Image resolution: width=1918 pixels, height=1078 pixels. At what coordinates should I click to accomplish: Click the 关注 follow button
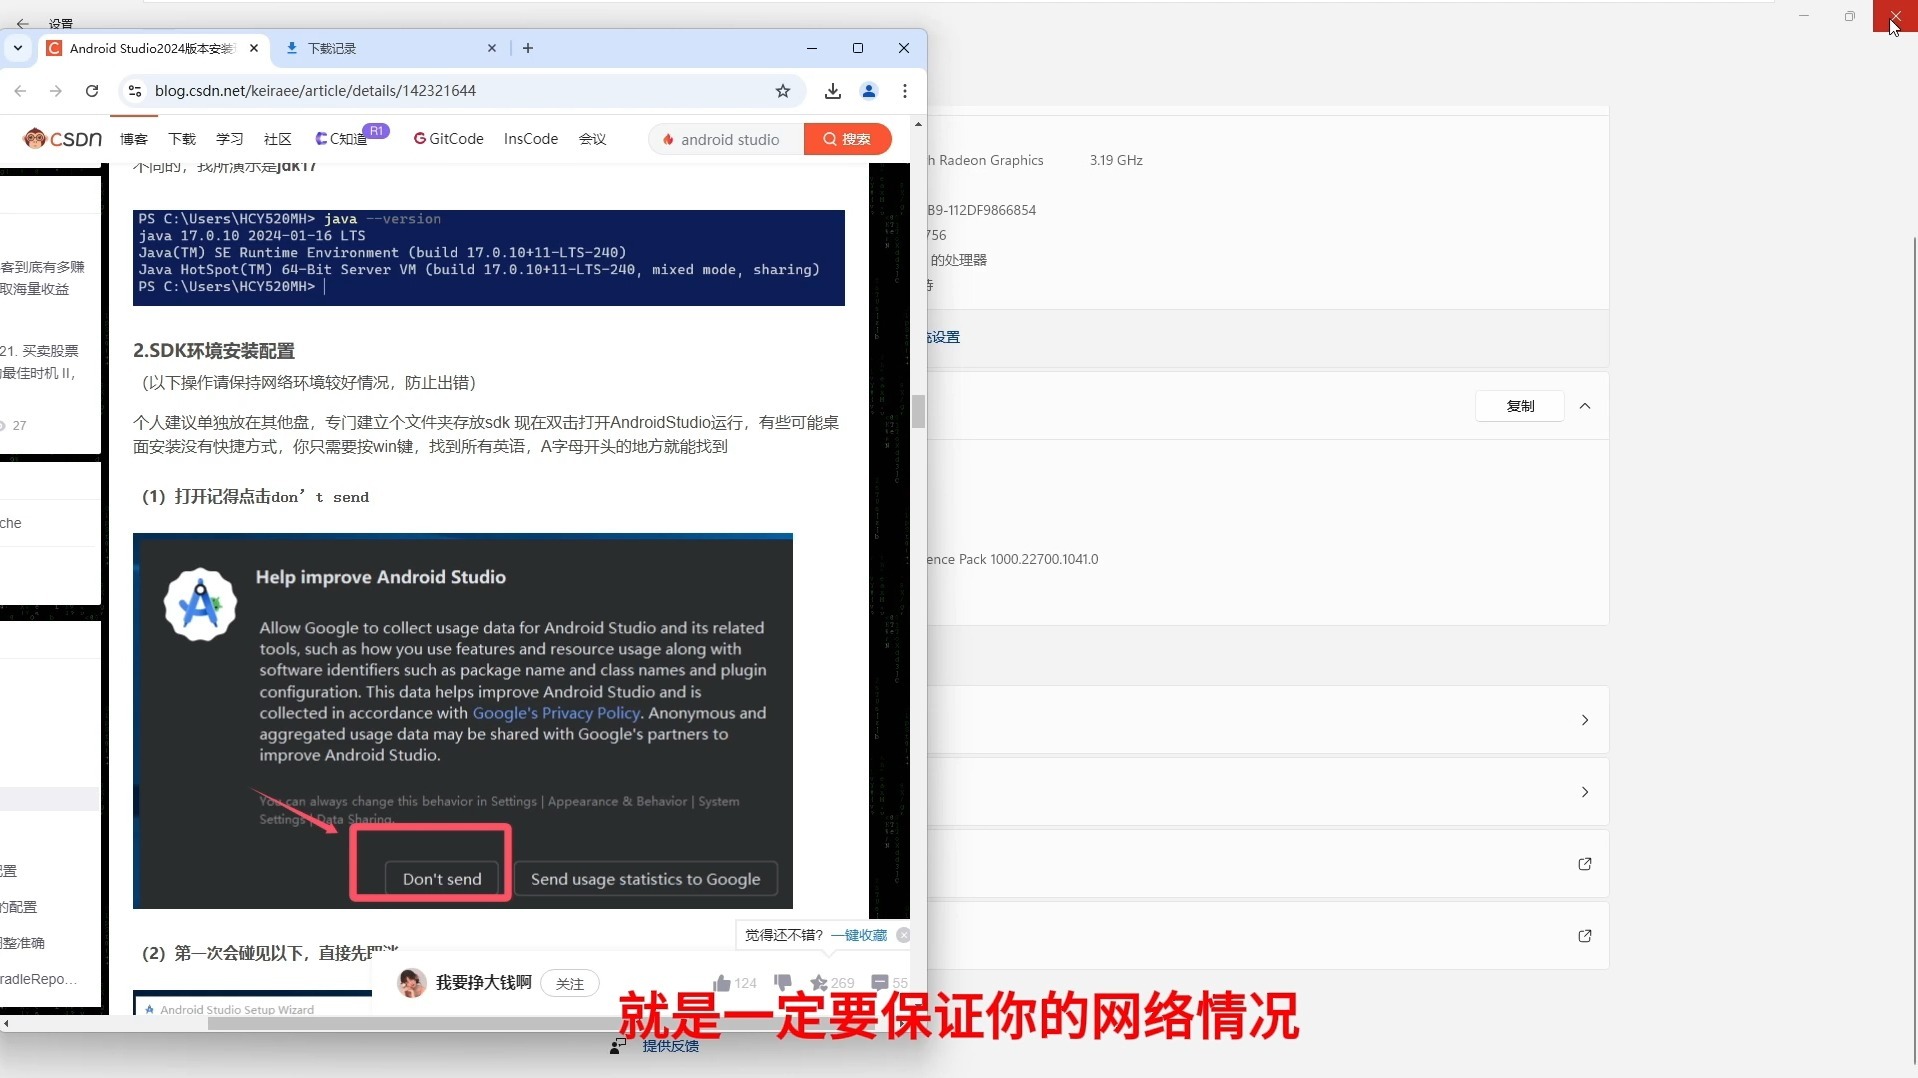pyautogui.click(x=570, y=984)
